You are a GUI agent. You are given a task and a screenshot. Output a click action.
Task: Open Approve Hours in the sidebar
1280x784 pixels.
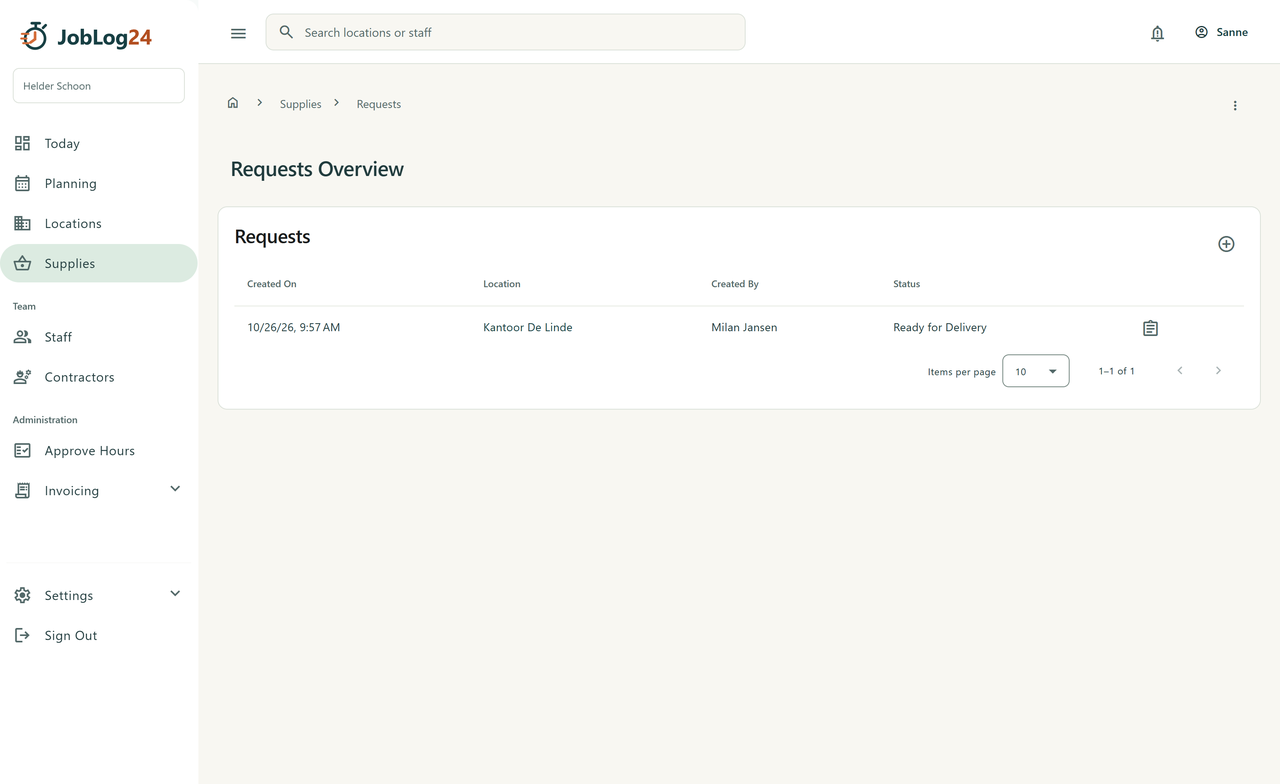pos(98,451)
